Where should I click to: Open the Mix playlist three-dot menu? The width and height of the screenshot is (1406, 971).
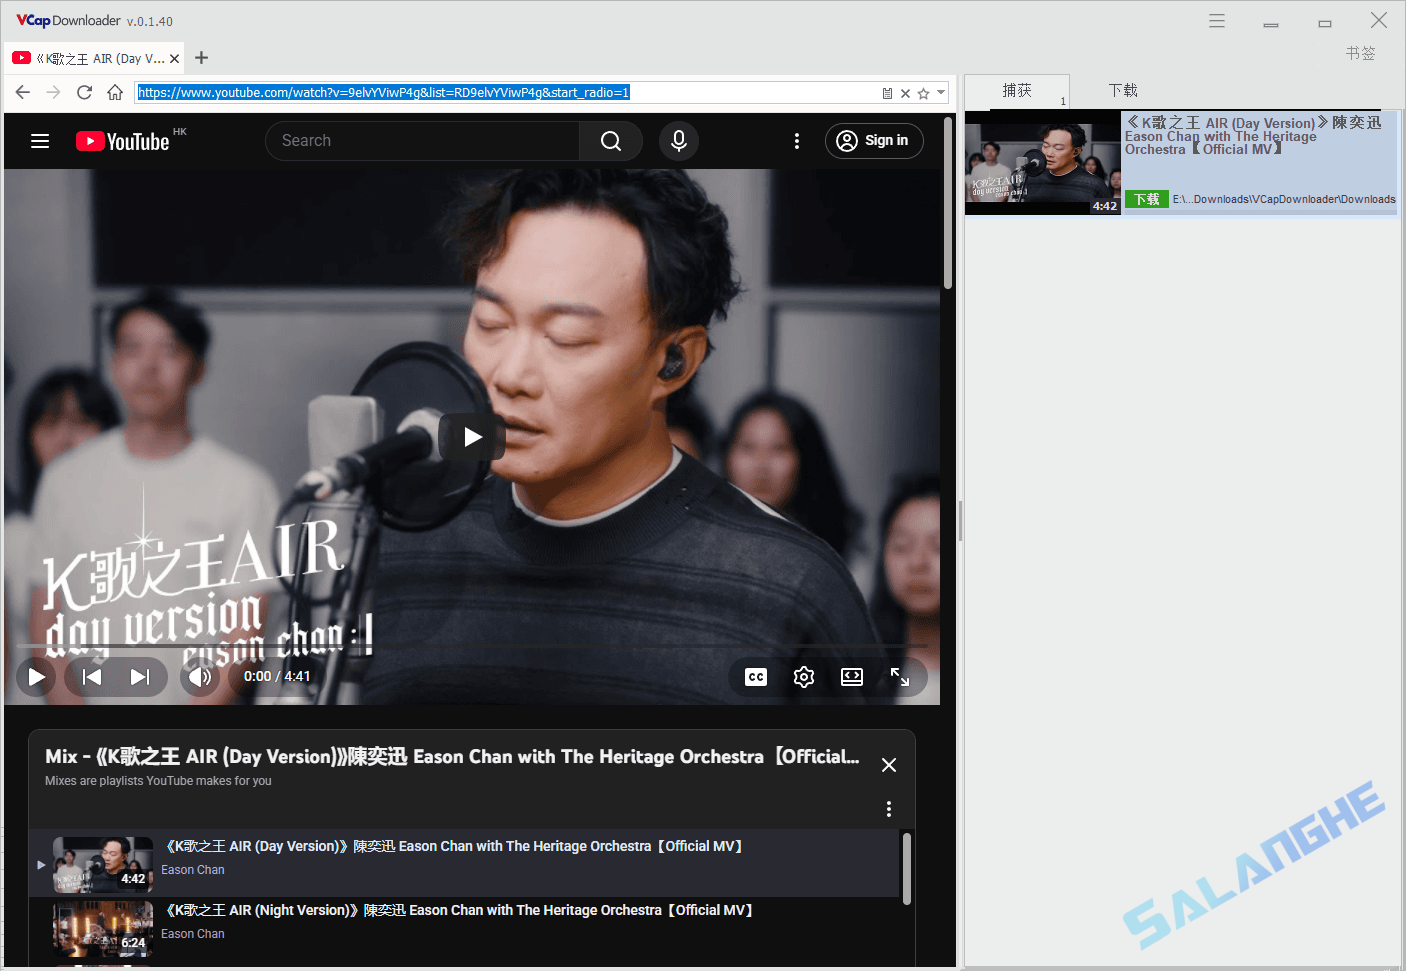[x=889, y=808]
